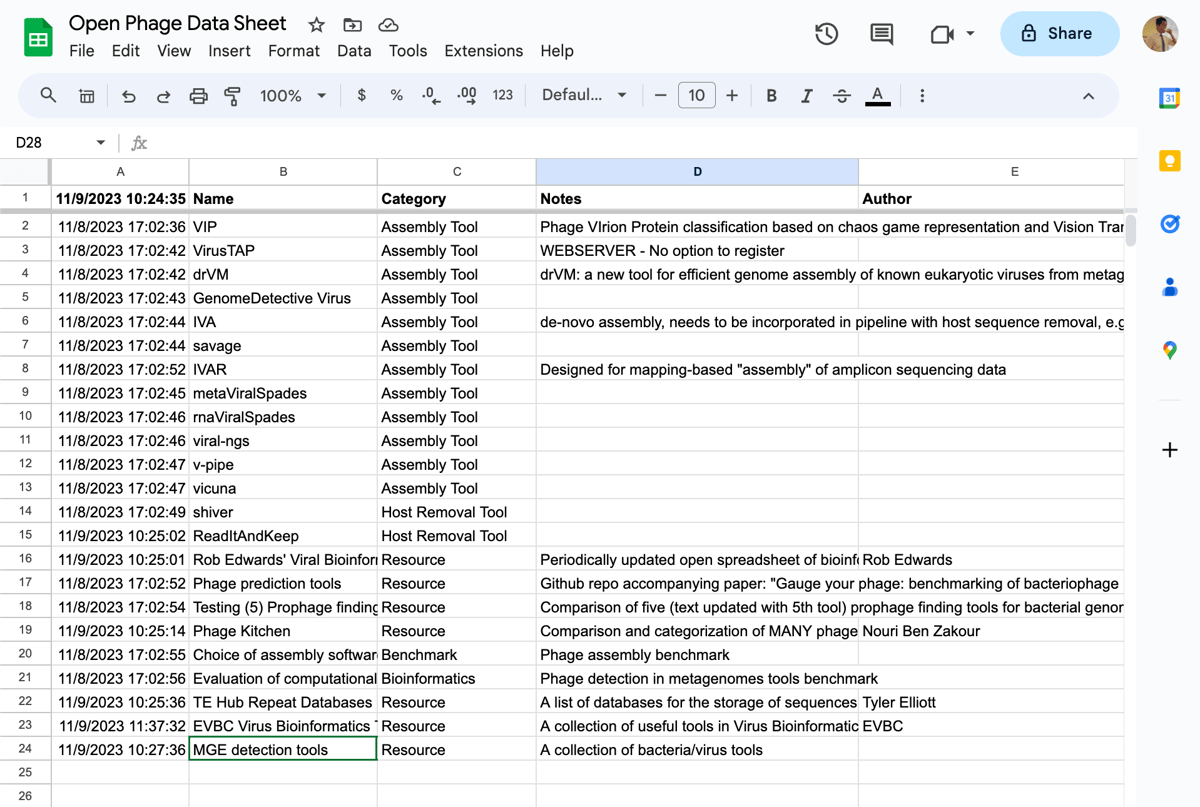The height and width of the screenshot is (807, 1200).
Task: Collapse the menus chevron
Action: click(x=1088, y=96)
